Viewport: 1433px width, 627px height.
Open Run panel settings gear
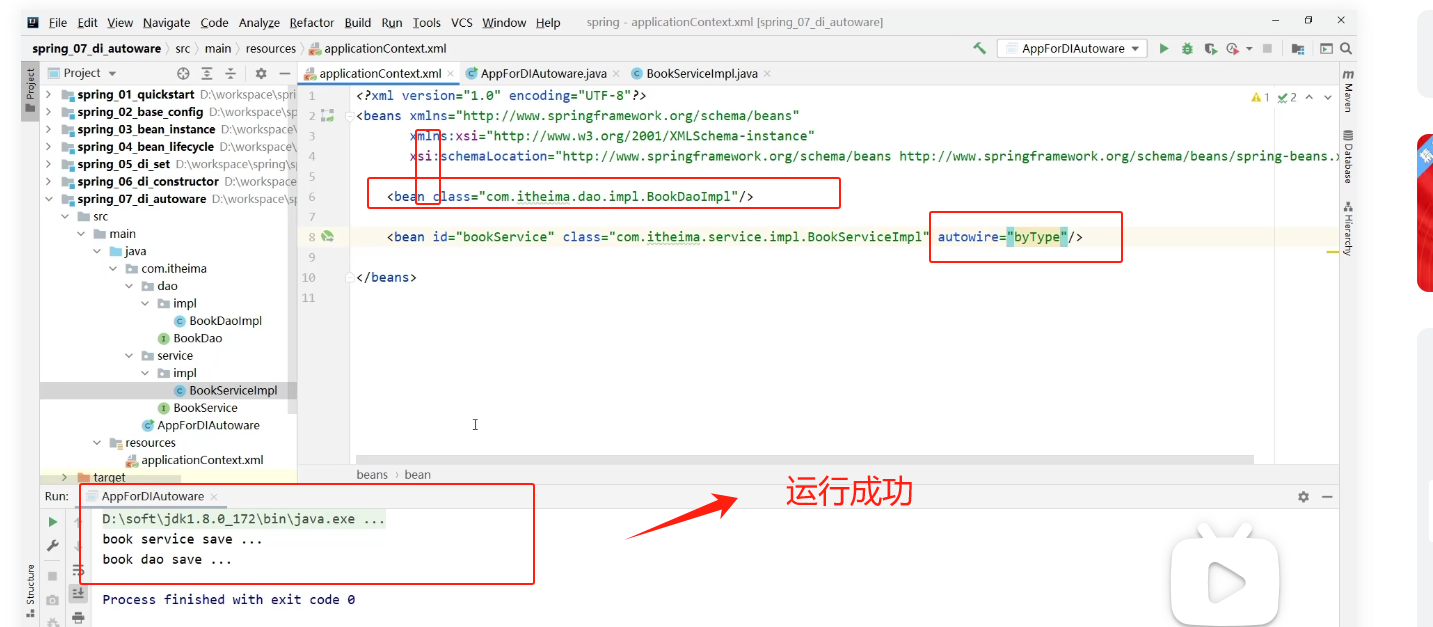coord(1303,496)
